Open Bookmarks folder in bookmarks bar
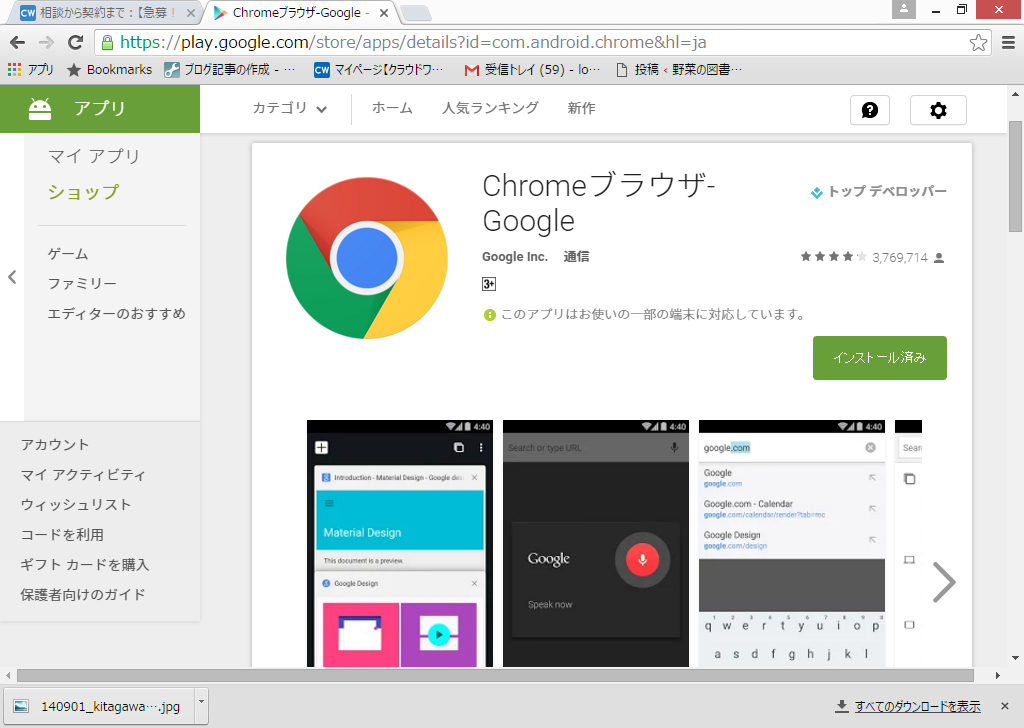This screenshot has width=1024, height=728. [x=109, y=69]
